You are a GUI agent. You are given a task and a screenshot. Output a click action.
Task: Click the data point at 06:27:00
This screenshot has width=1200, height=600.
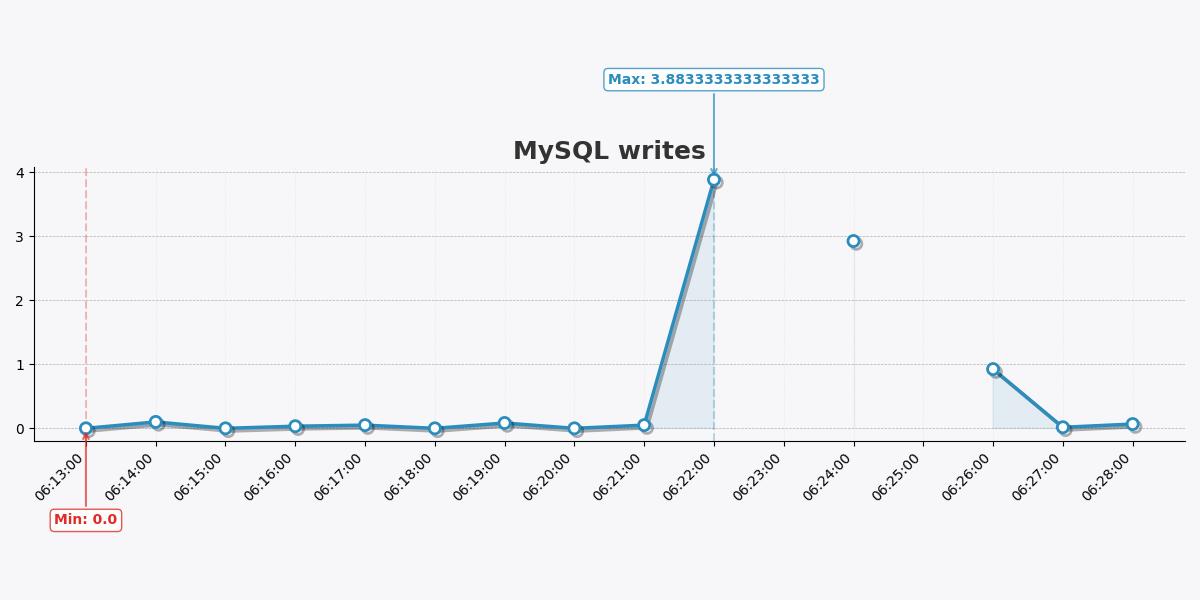click(x=1063, y=427)
